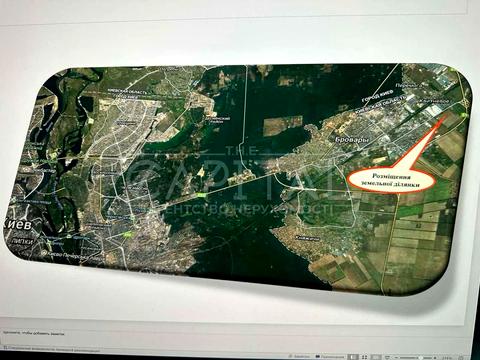This screenshot has height=360, width=480.
Task: Switch to Normal view icon
Action: 354,357
